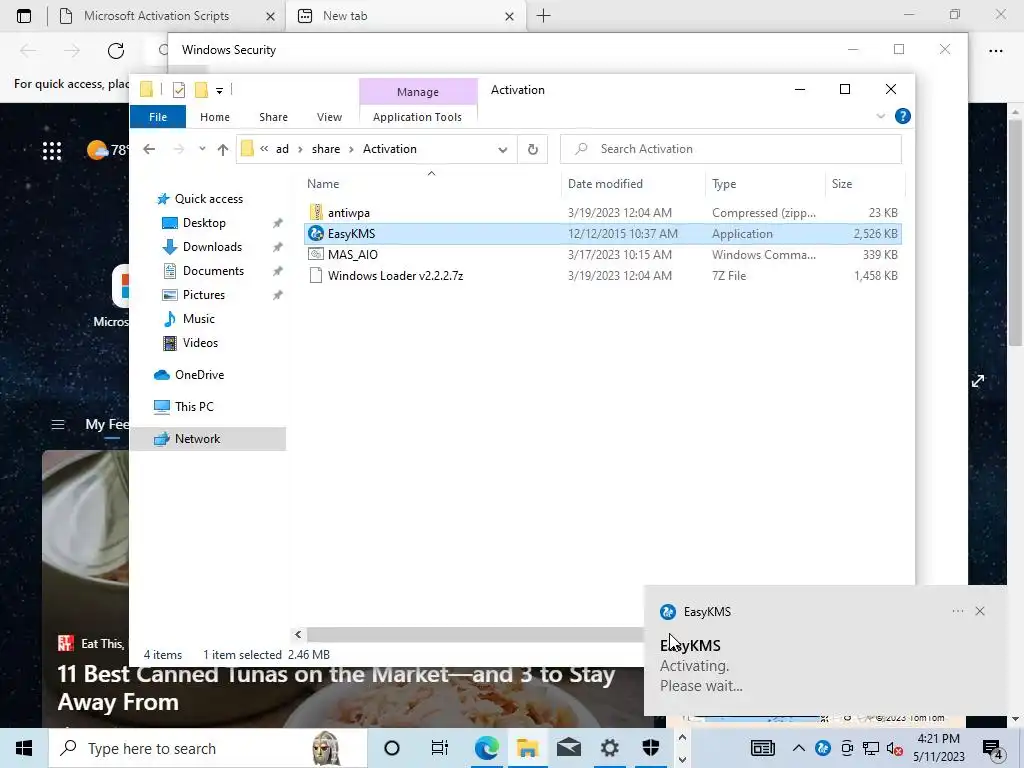The image size is (1024, 768).
Task: Open EasyKMS notification options ellipsis
Action: pos(957,611)
